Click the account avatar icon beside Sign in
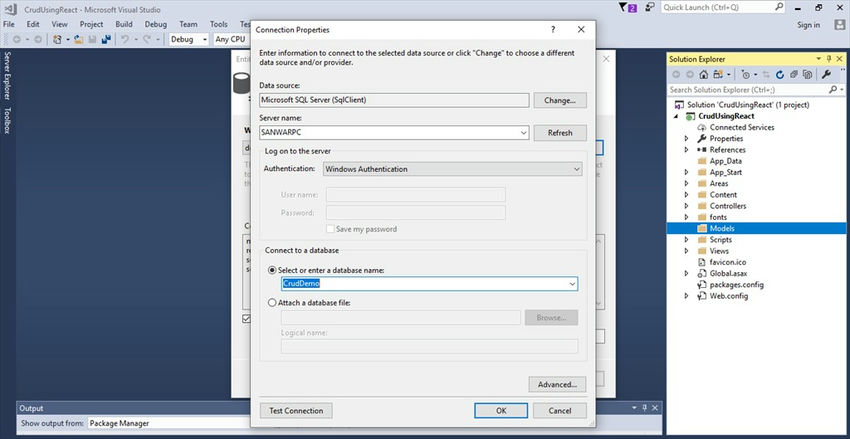The height and width of the screenshot is (439, 850). (840, 24)
